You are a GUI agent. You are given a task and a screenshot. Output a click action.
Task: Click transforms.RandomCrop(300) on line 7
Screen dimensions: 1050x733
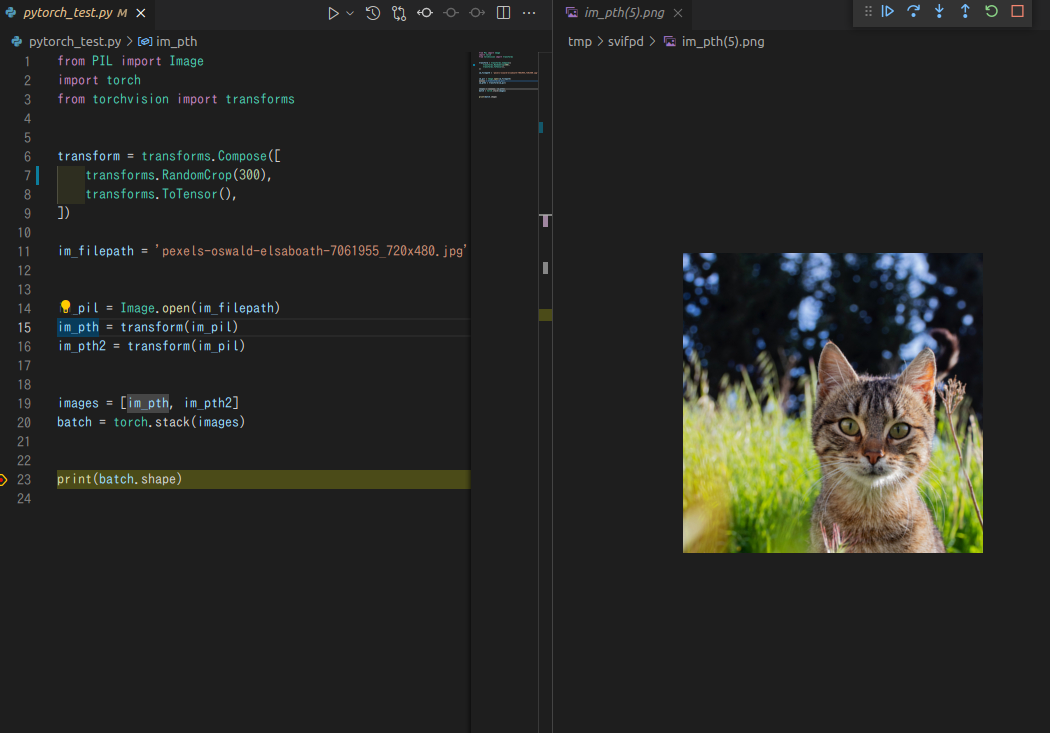[x=177, y=175]
